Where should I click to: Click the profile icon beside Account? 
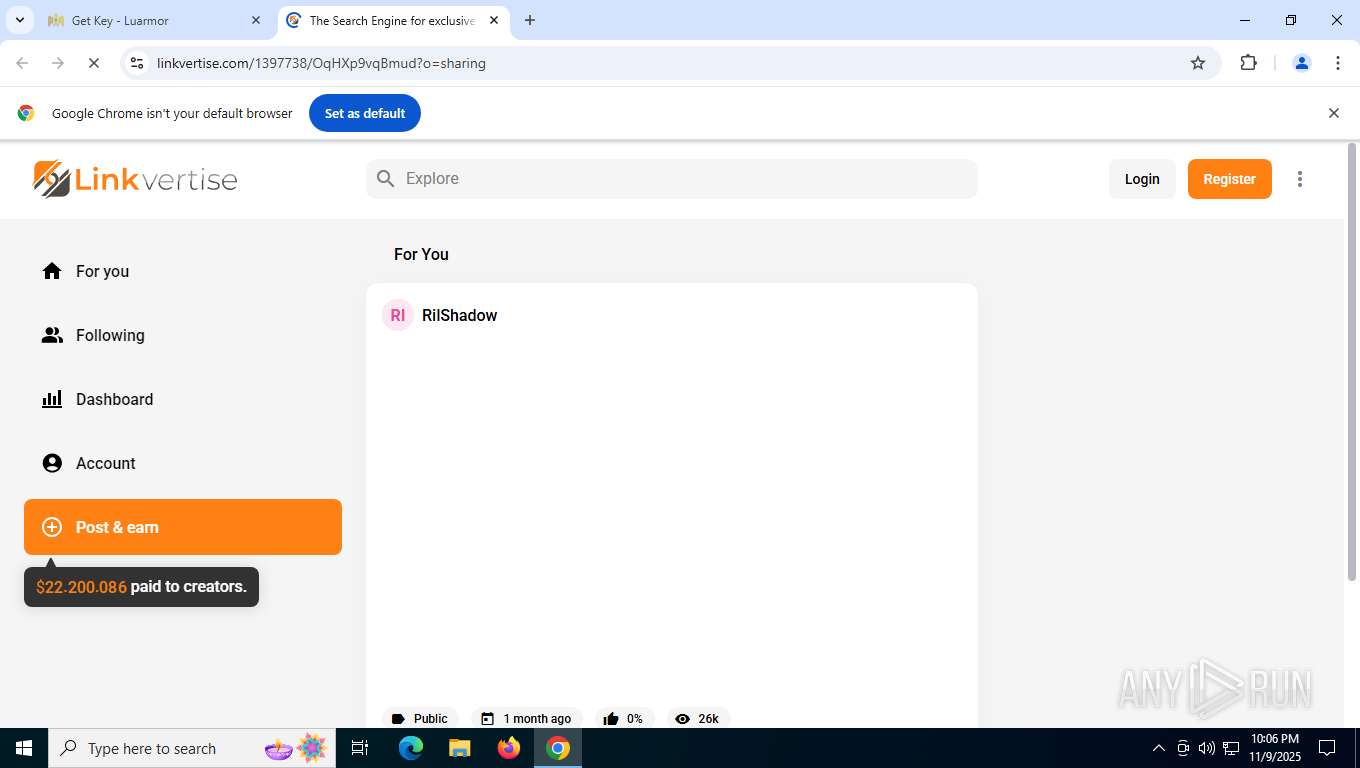(x=52, y=463)
